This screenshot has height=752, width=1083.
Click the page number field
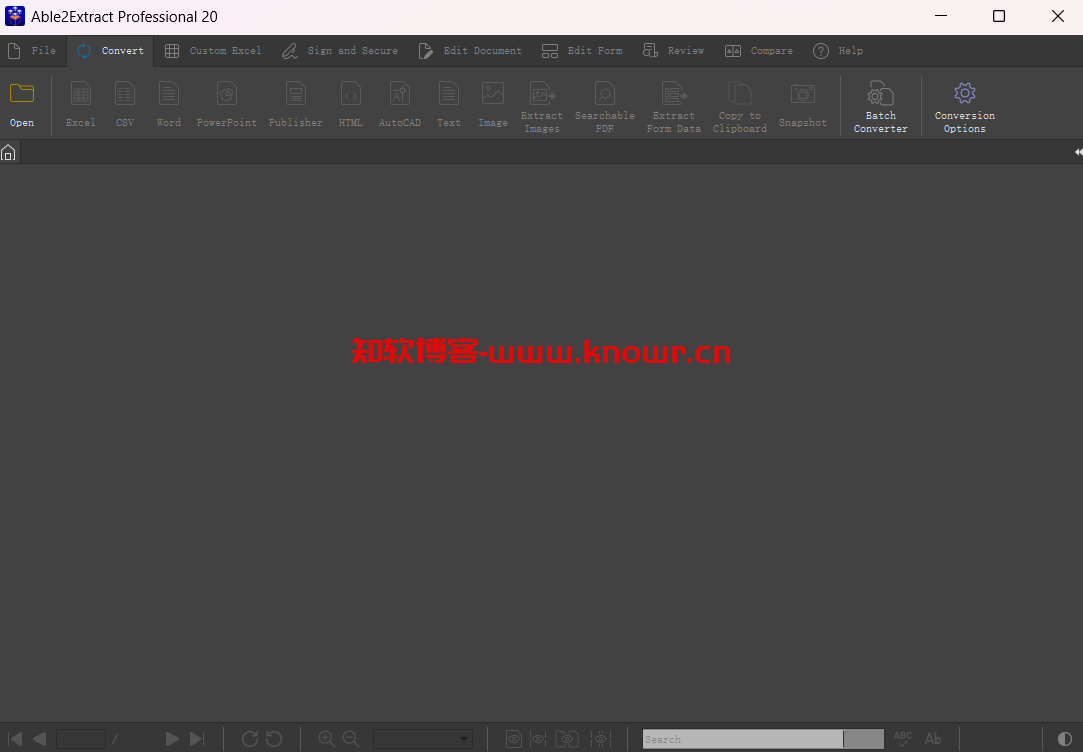[x=81, y=739]
